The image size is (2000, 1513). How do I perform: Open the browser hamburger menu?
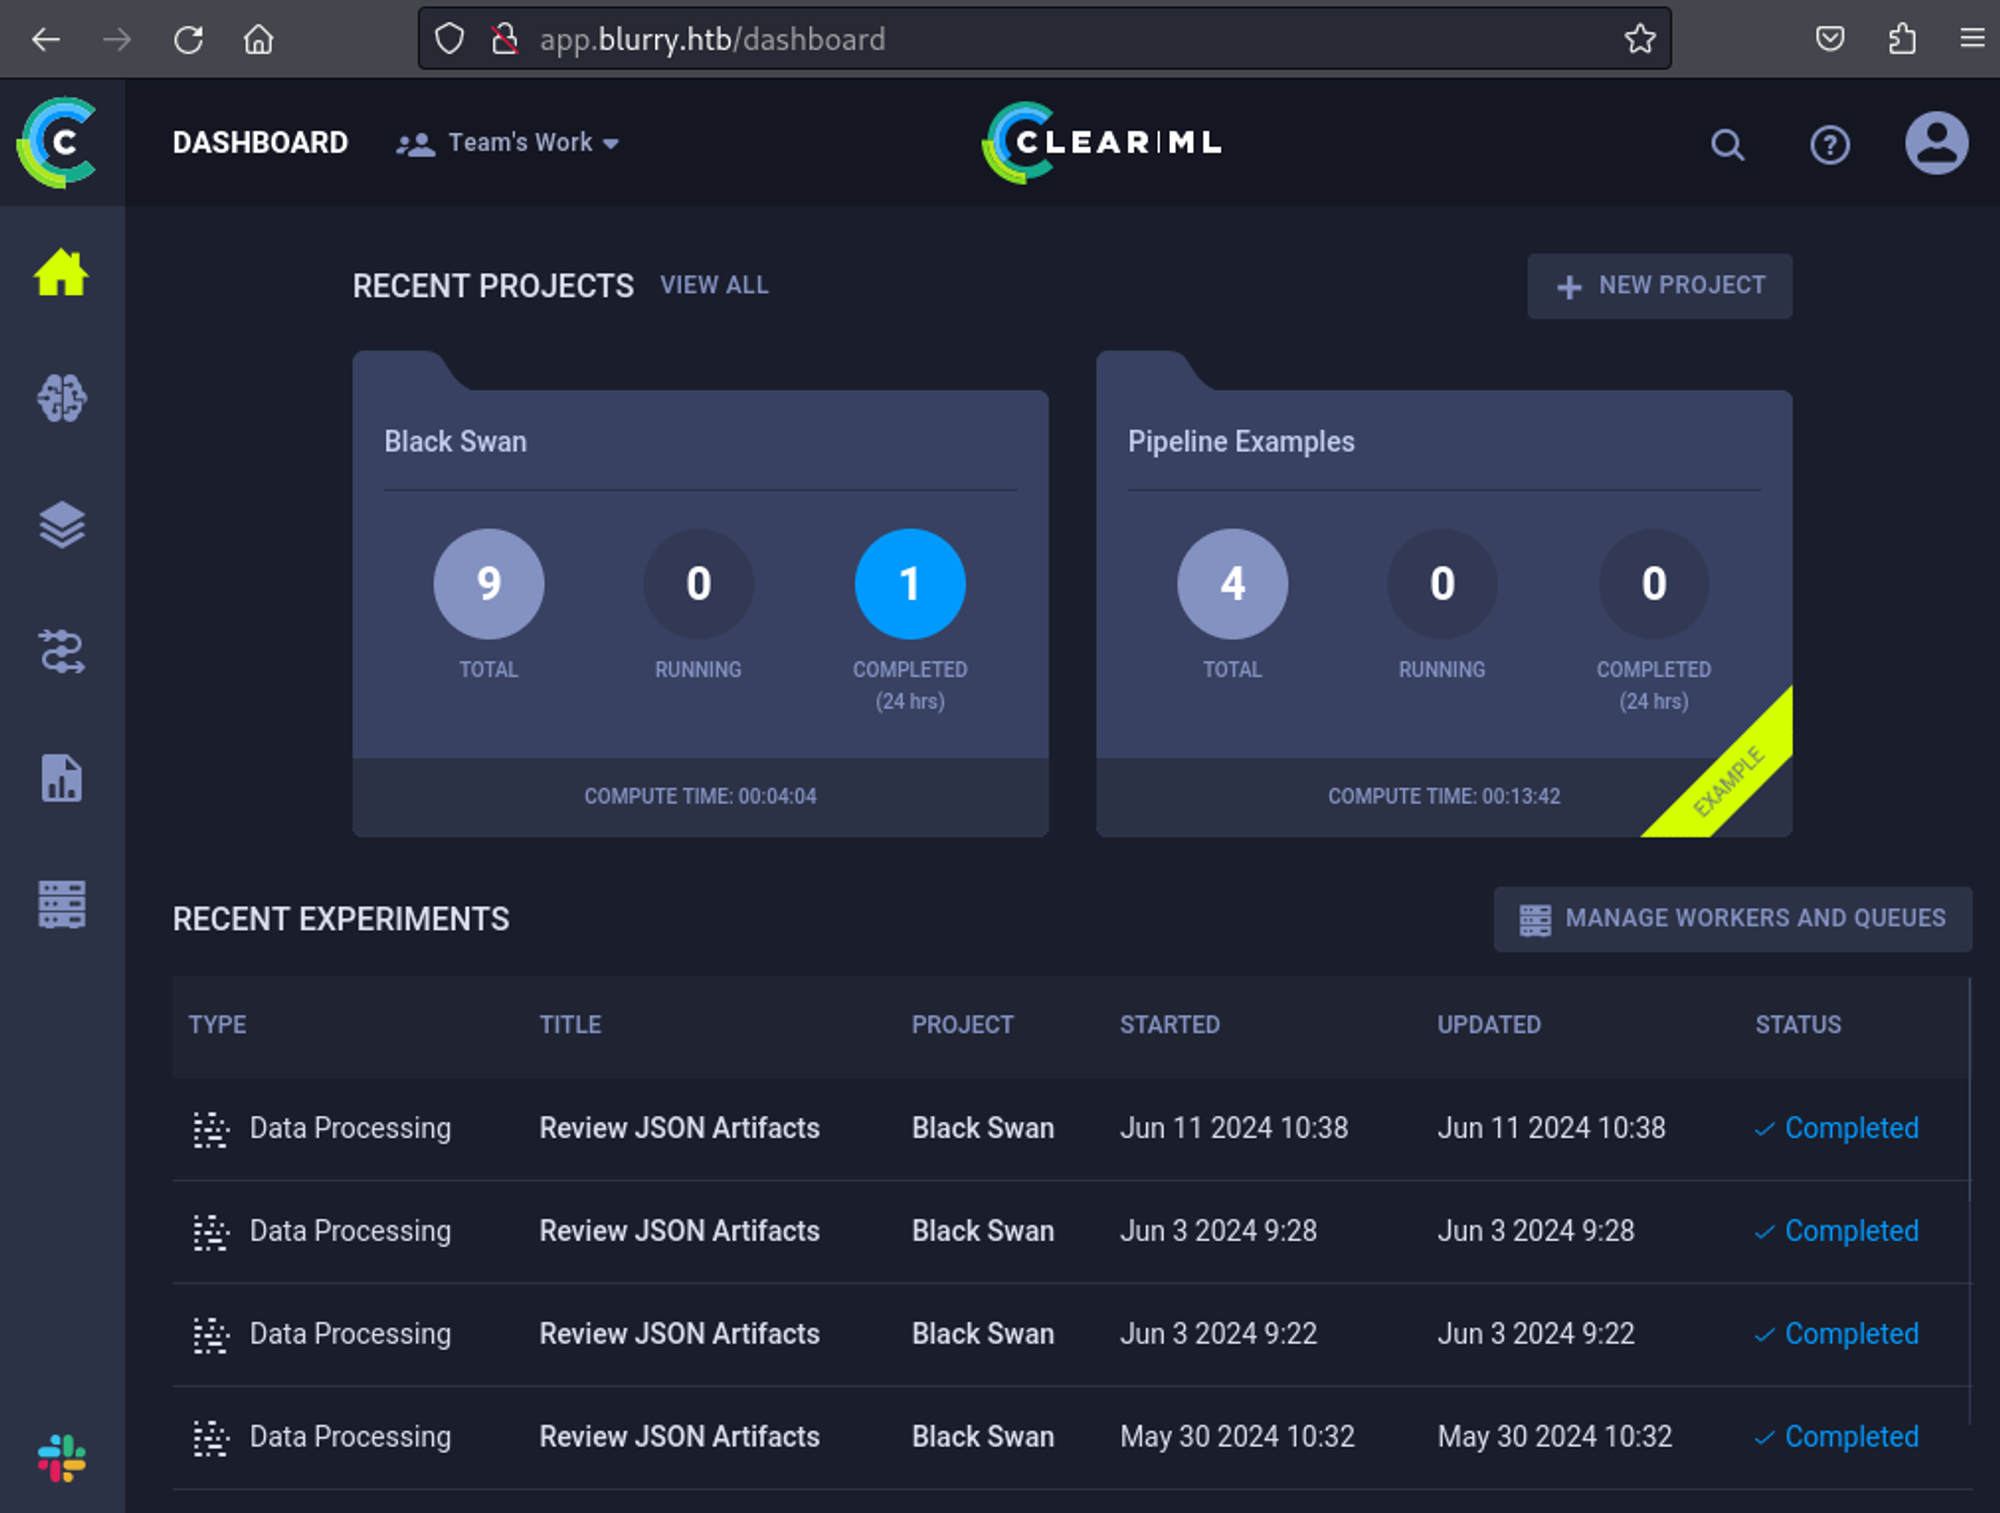click(1972, 39)
